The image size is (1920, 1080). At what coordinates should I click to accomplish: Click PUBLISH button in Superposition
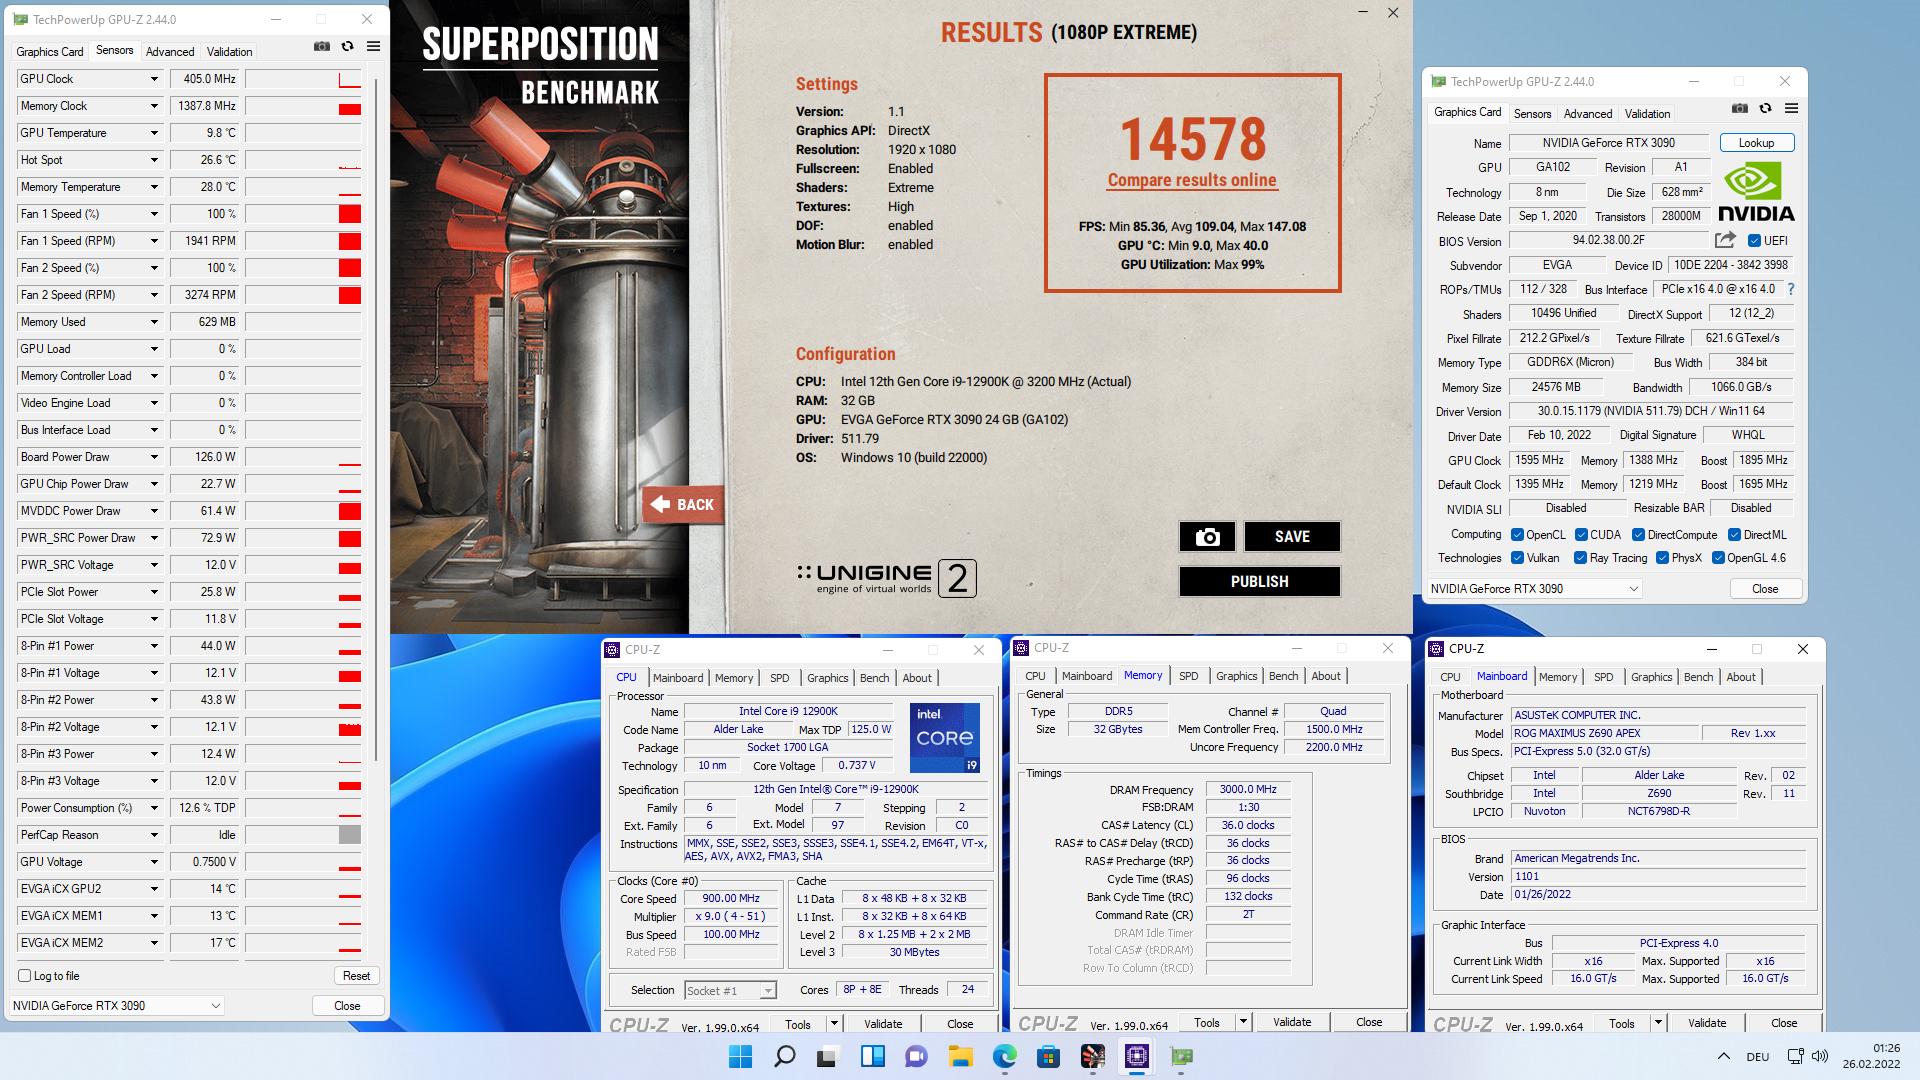[1260, 582]
